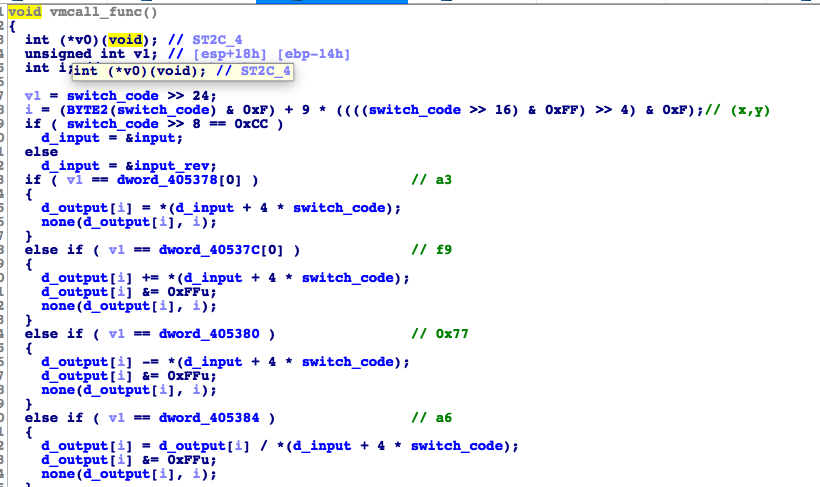Viewport: 820px width, 487px height.
Task: Click the // a6 comment
Action: [x=431, y=418]
